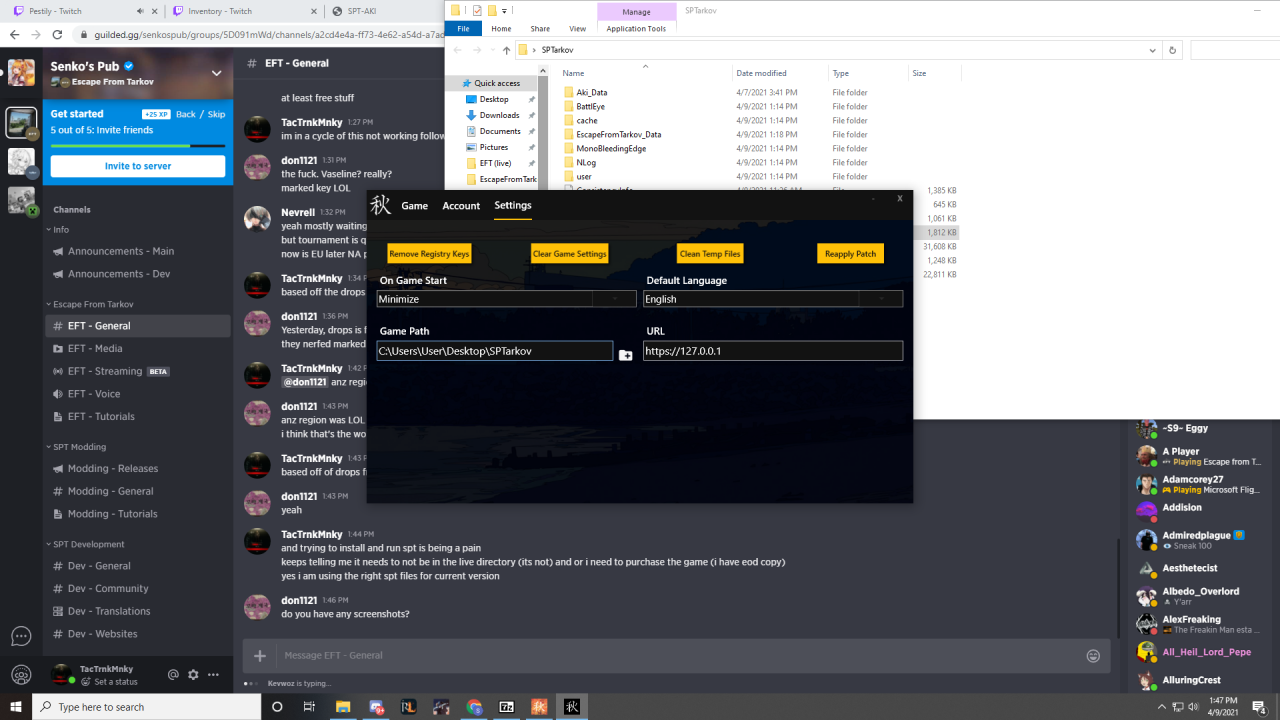Click Clean Temp Files button
This screenshot has width=1280, height=720.
tap(710, 254)
